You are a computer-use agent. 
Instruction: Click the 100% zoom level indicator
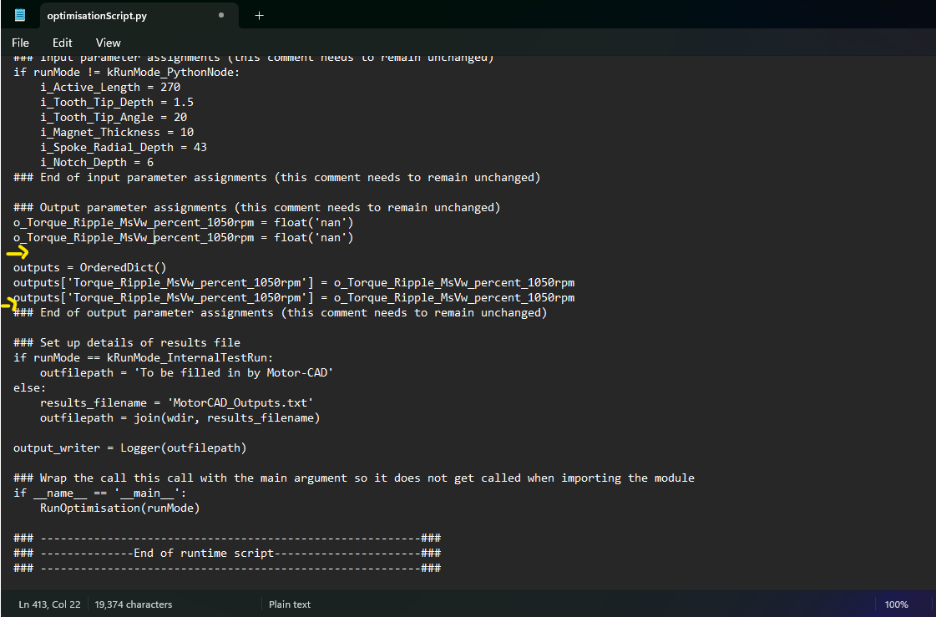(x=896, y=604)
